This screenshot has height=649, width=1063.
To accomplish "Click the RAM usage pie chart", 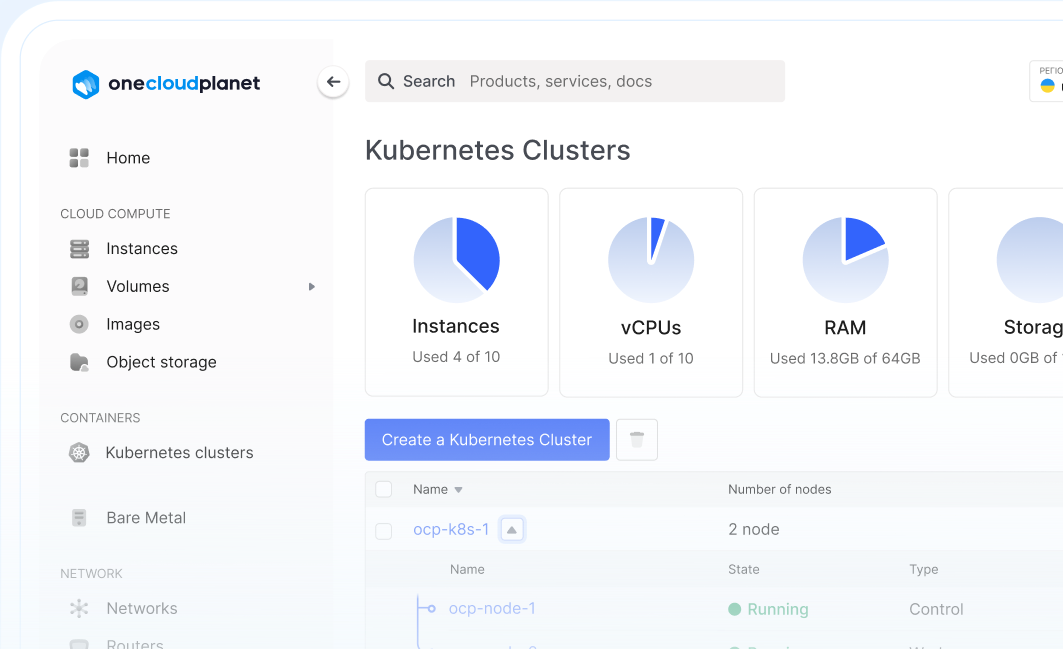I will click(845, 260).
